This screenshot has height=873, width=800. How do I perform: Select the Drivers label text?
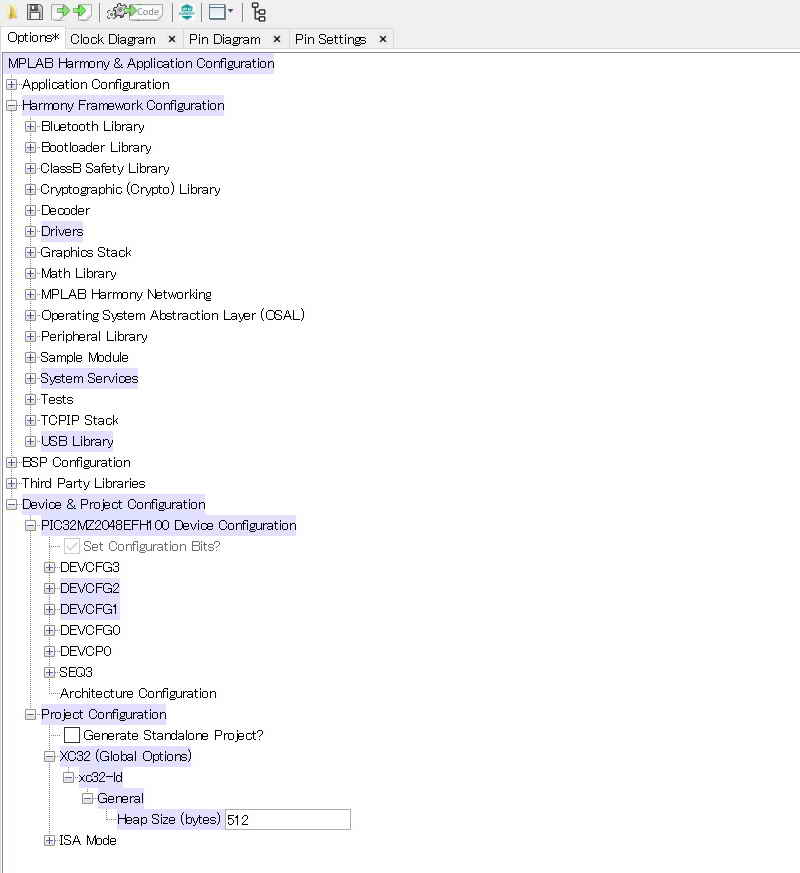point(62,232)
